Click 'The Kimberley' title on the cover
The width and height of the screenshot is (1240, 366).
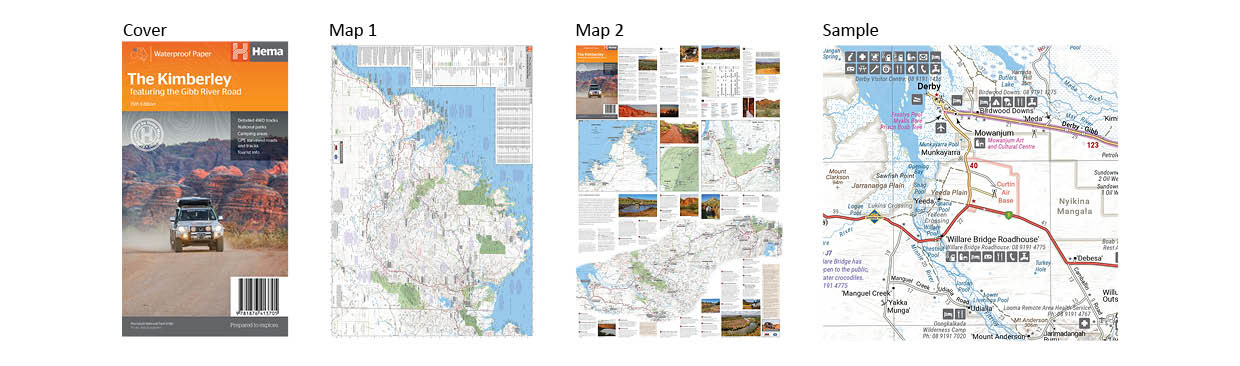(x=179, y=79)
